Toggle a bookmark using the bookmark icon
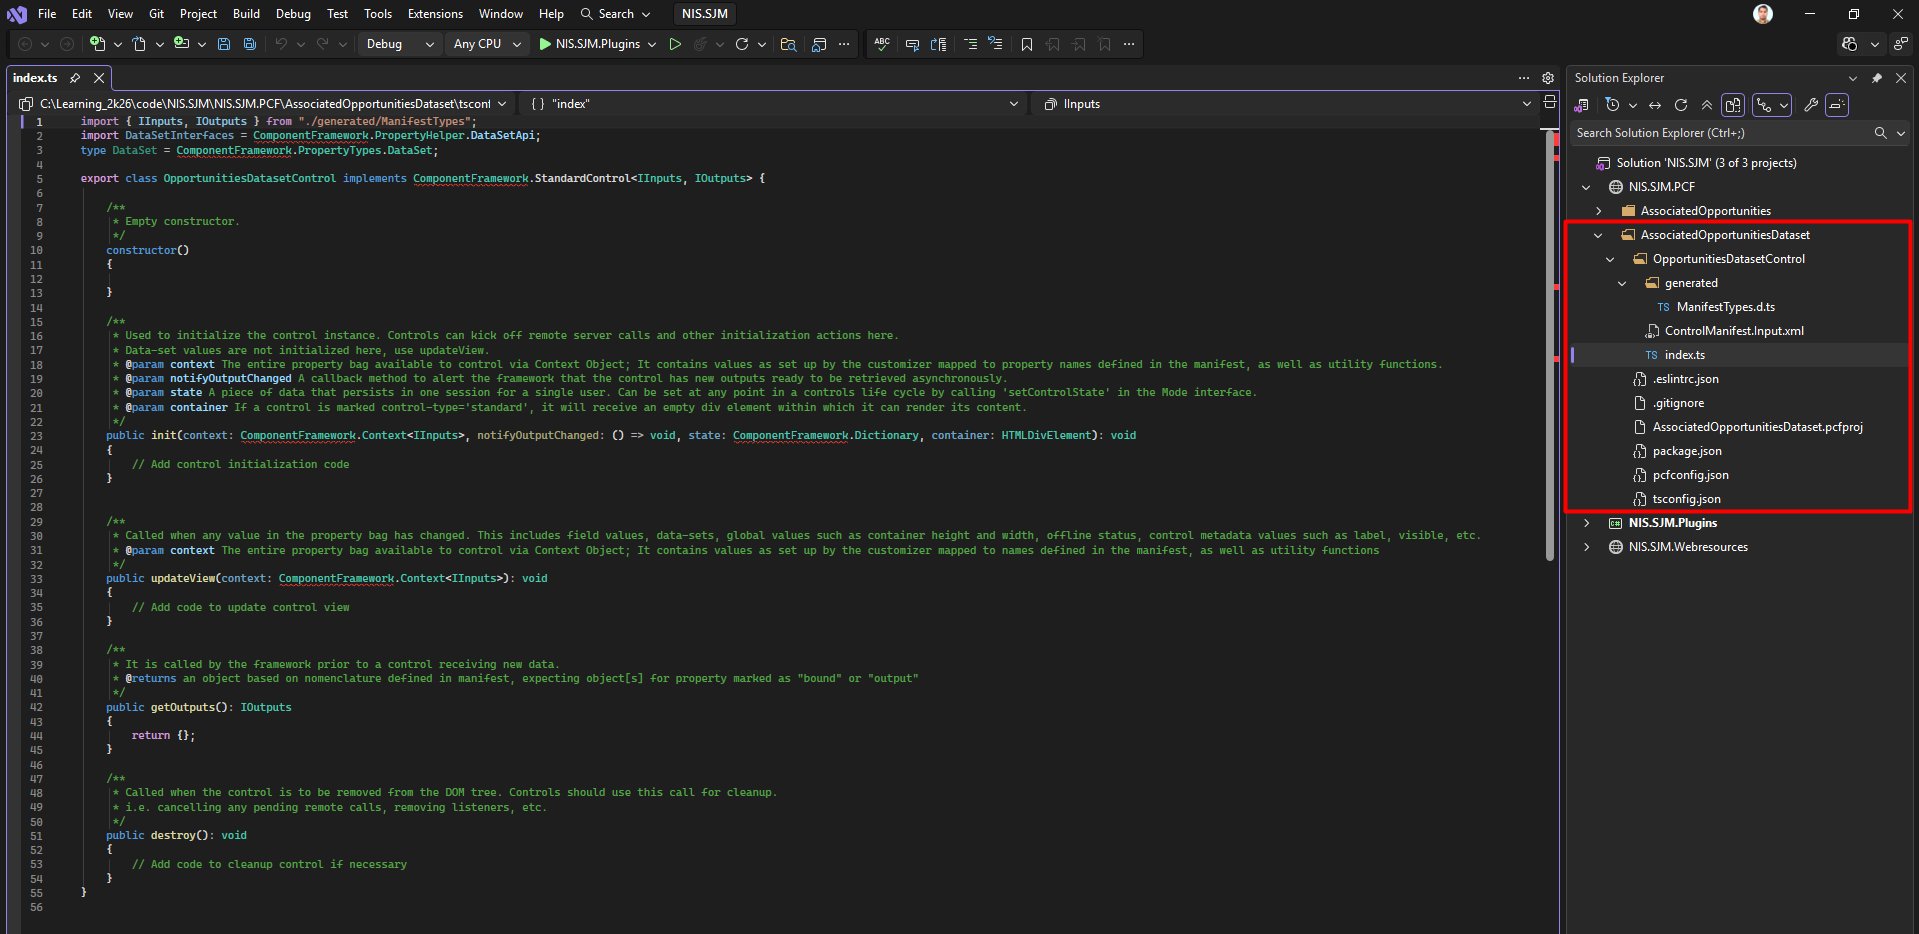The height and width of the screenshot is (934, 1919). click(x=1026, y=44)
